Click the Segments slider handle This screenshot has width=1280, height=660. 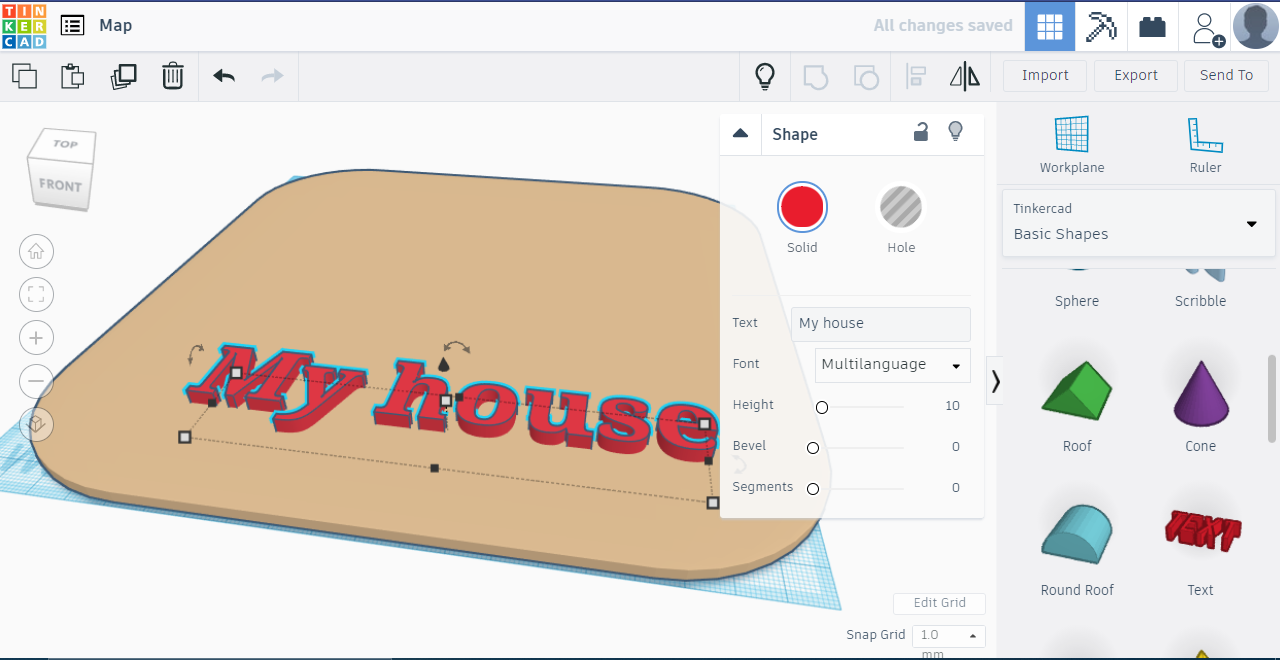(x=813, y=489)
